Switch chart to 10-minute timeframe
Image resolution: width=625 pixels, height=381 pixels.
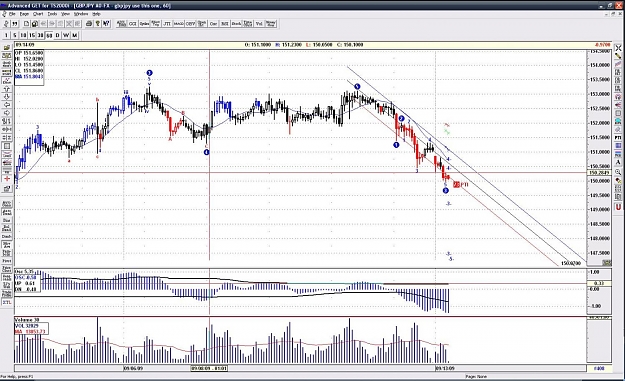pos(23,35)
